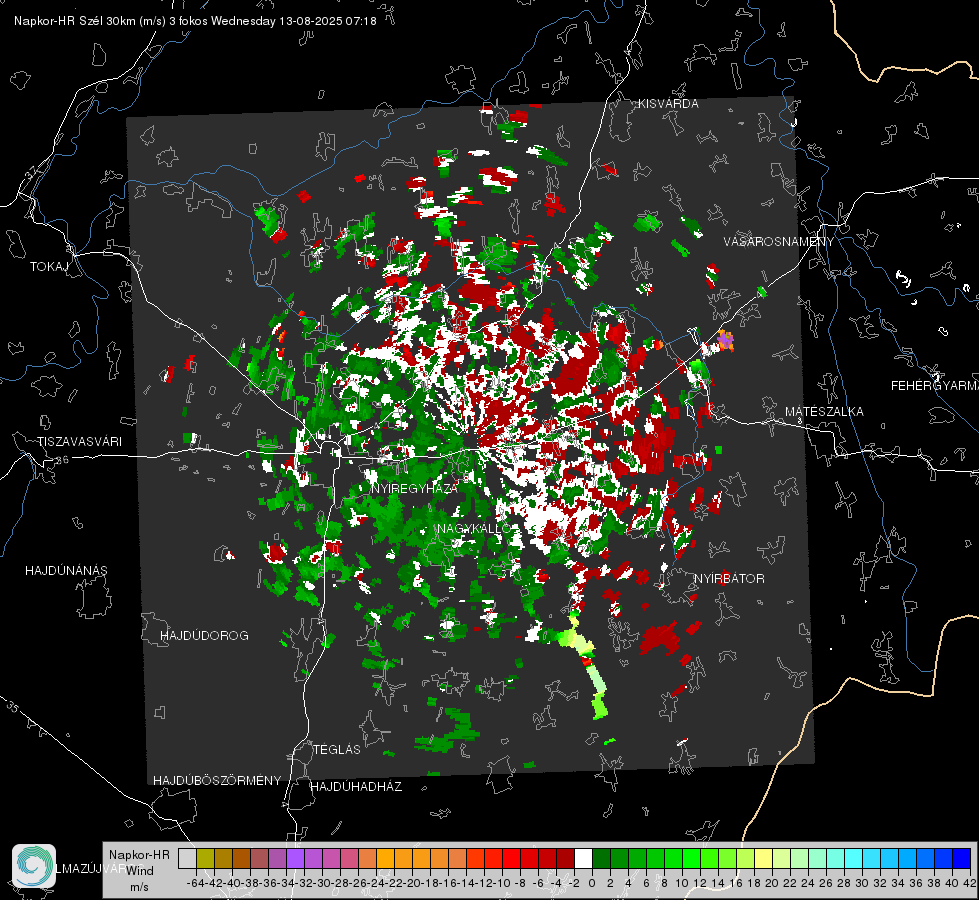Screen dimensions: 979x900
Task: Click the FEHÉRGYARMAT label at right edge
Action: click(x=935, y=386)
